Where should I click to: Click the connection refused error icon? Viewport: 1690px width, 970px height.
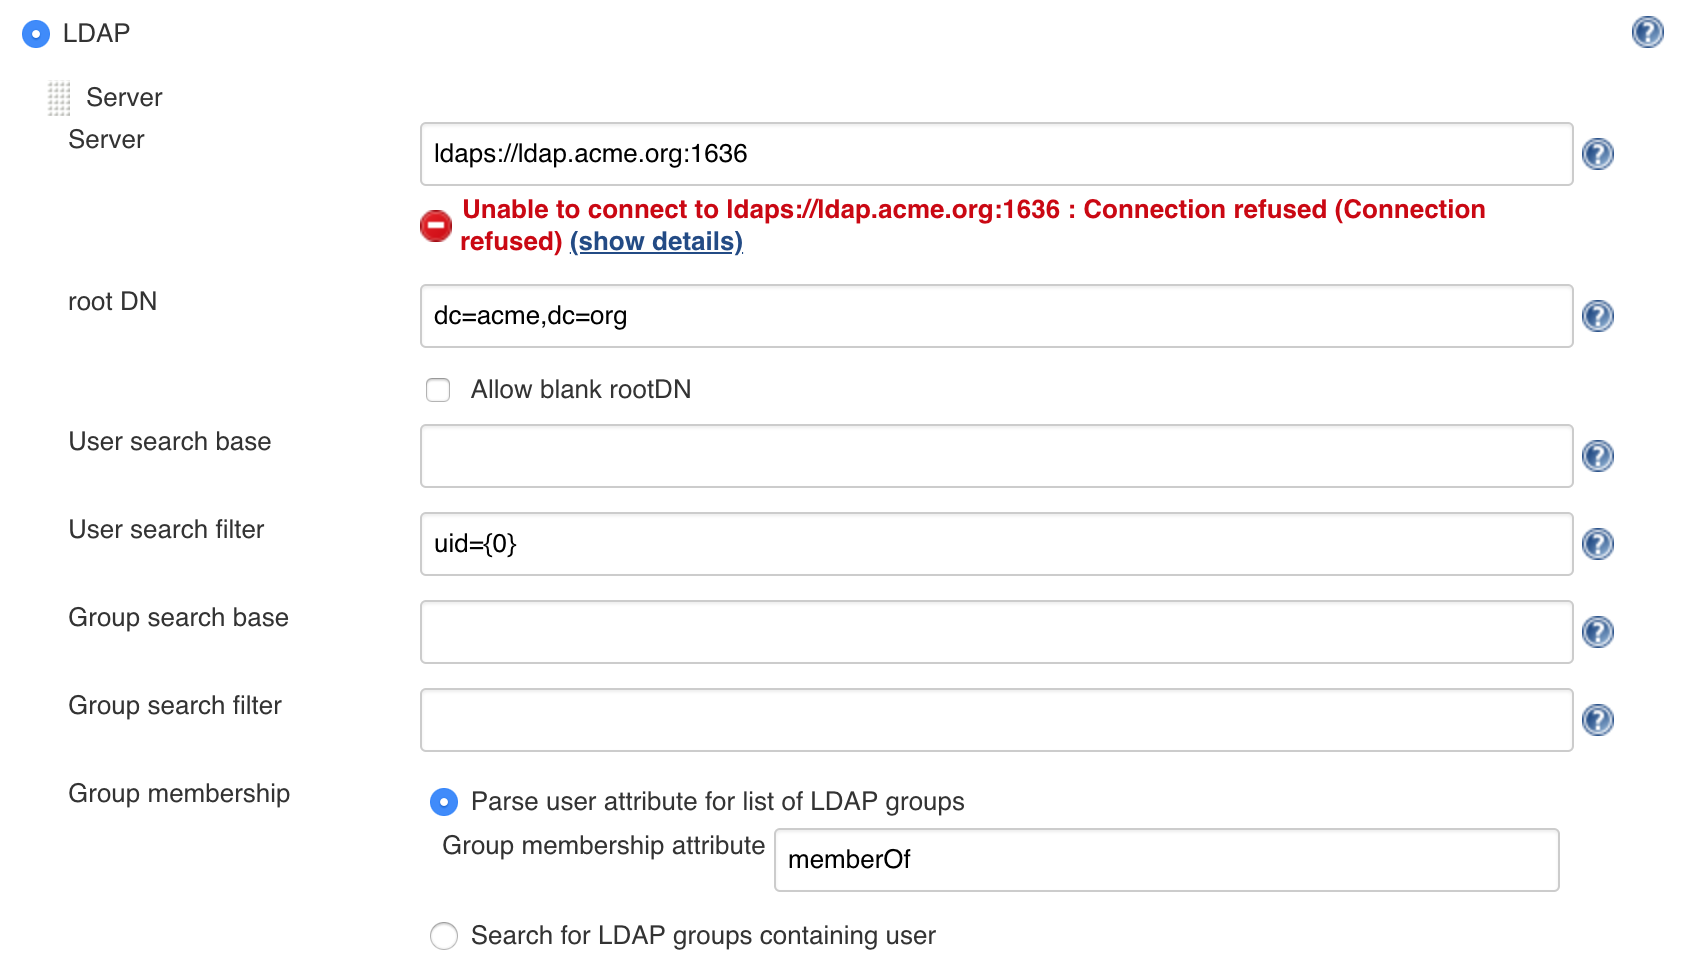coord(434,226)
